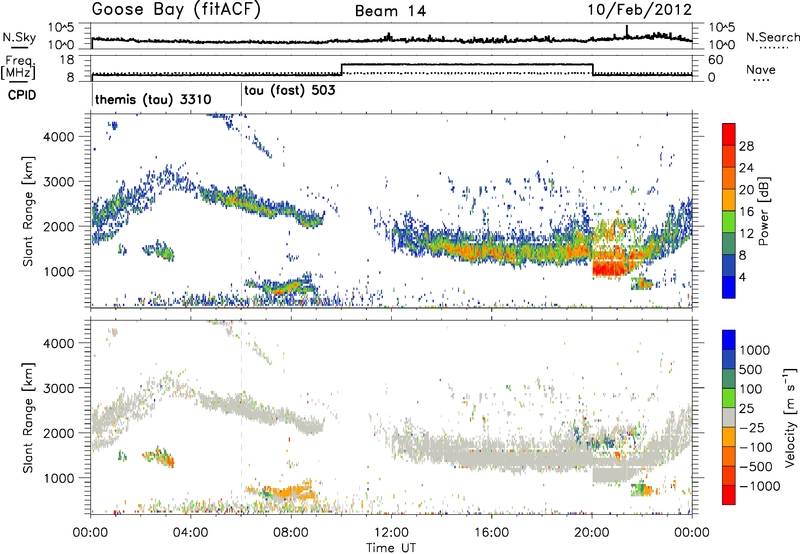
Task: Click the 500 label on the Velocity color bar
Action: [x=751, y=369]
